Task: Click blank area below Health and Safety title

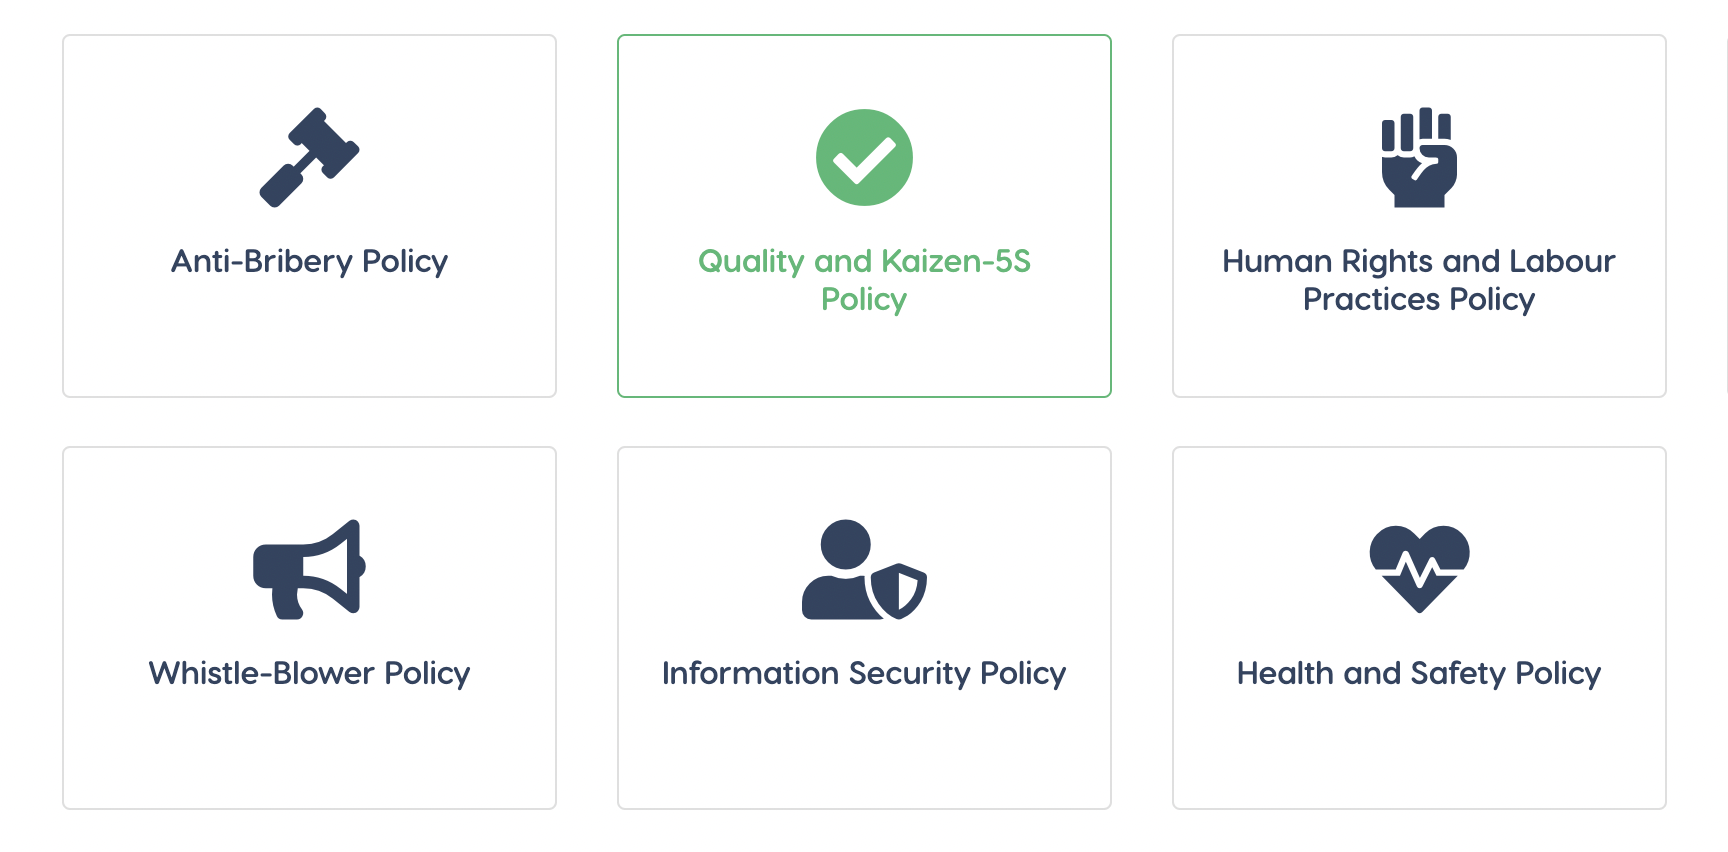Action: pyautogui.click(x=1419, y=750)
